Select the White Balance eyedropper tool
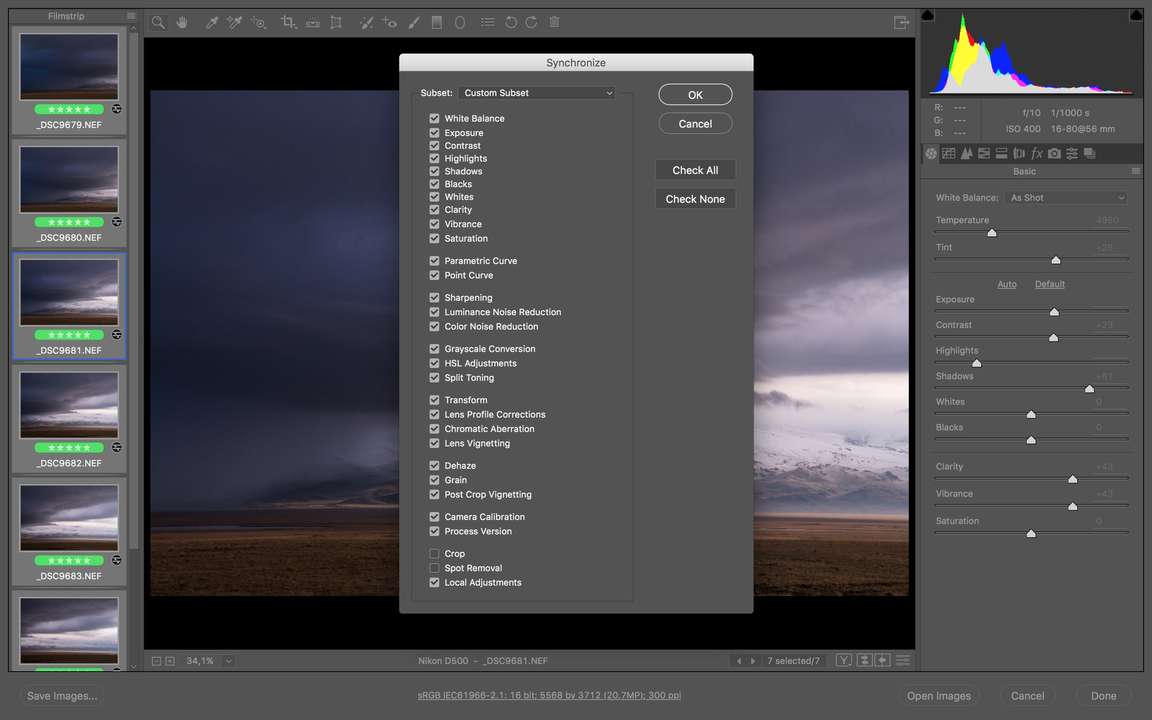This screenshot has height=720, width=1152. click(x=211, y=22)
